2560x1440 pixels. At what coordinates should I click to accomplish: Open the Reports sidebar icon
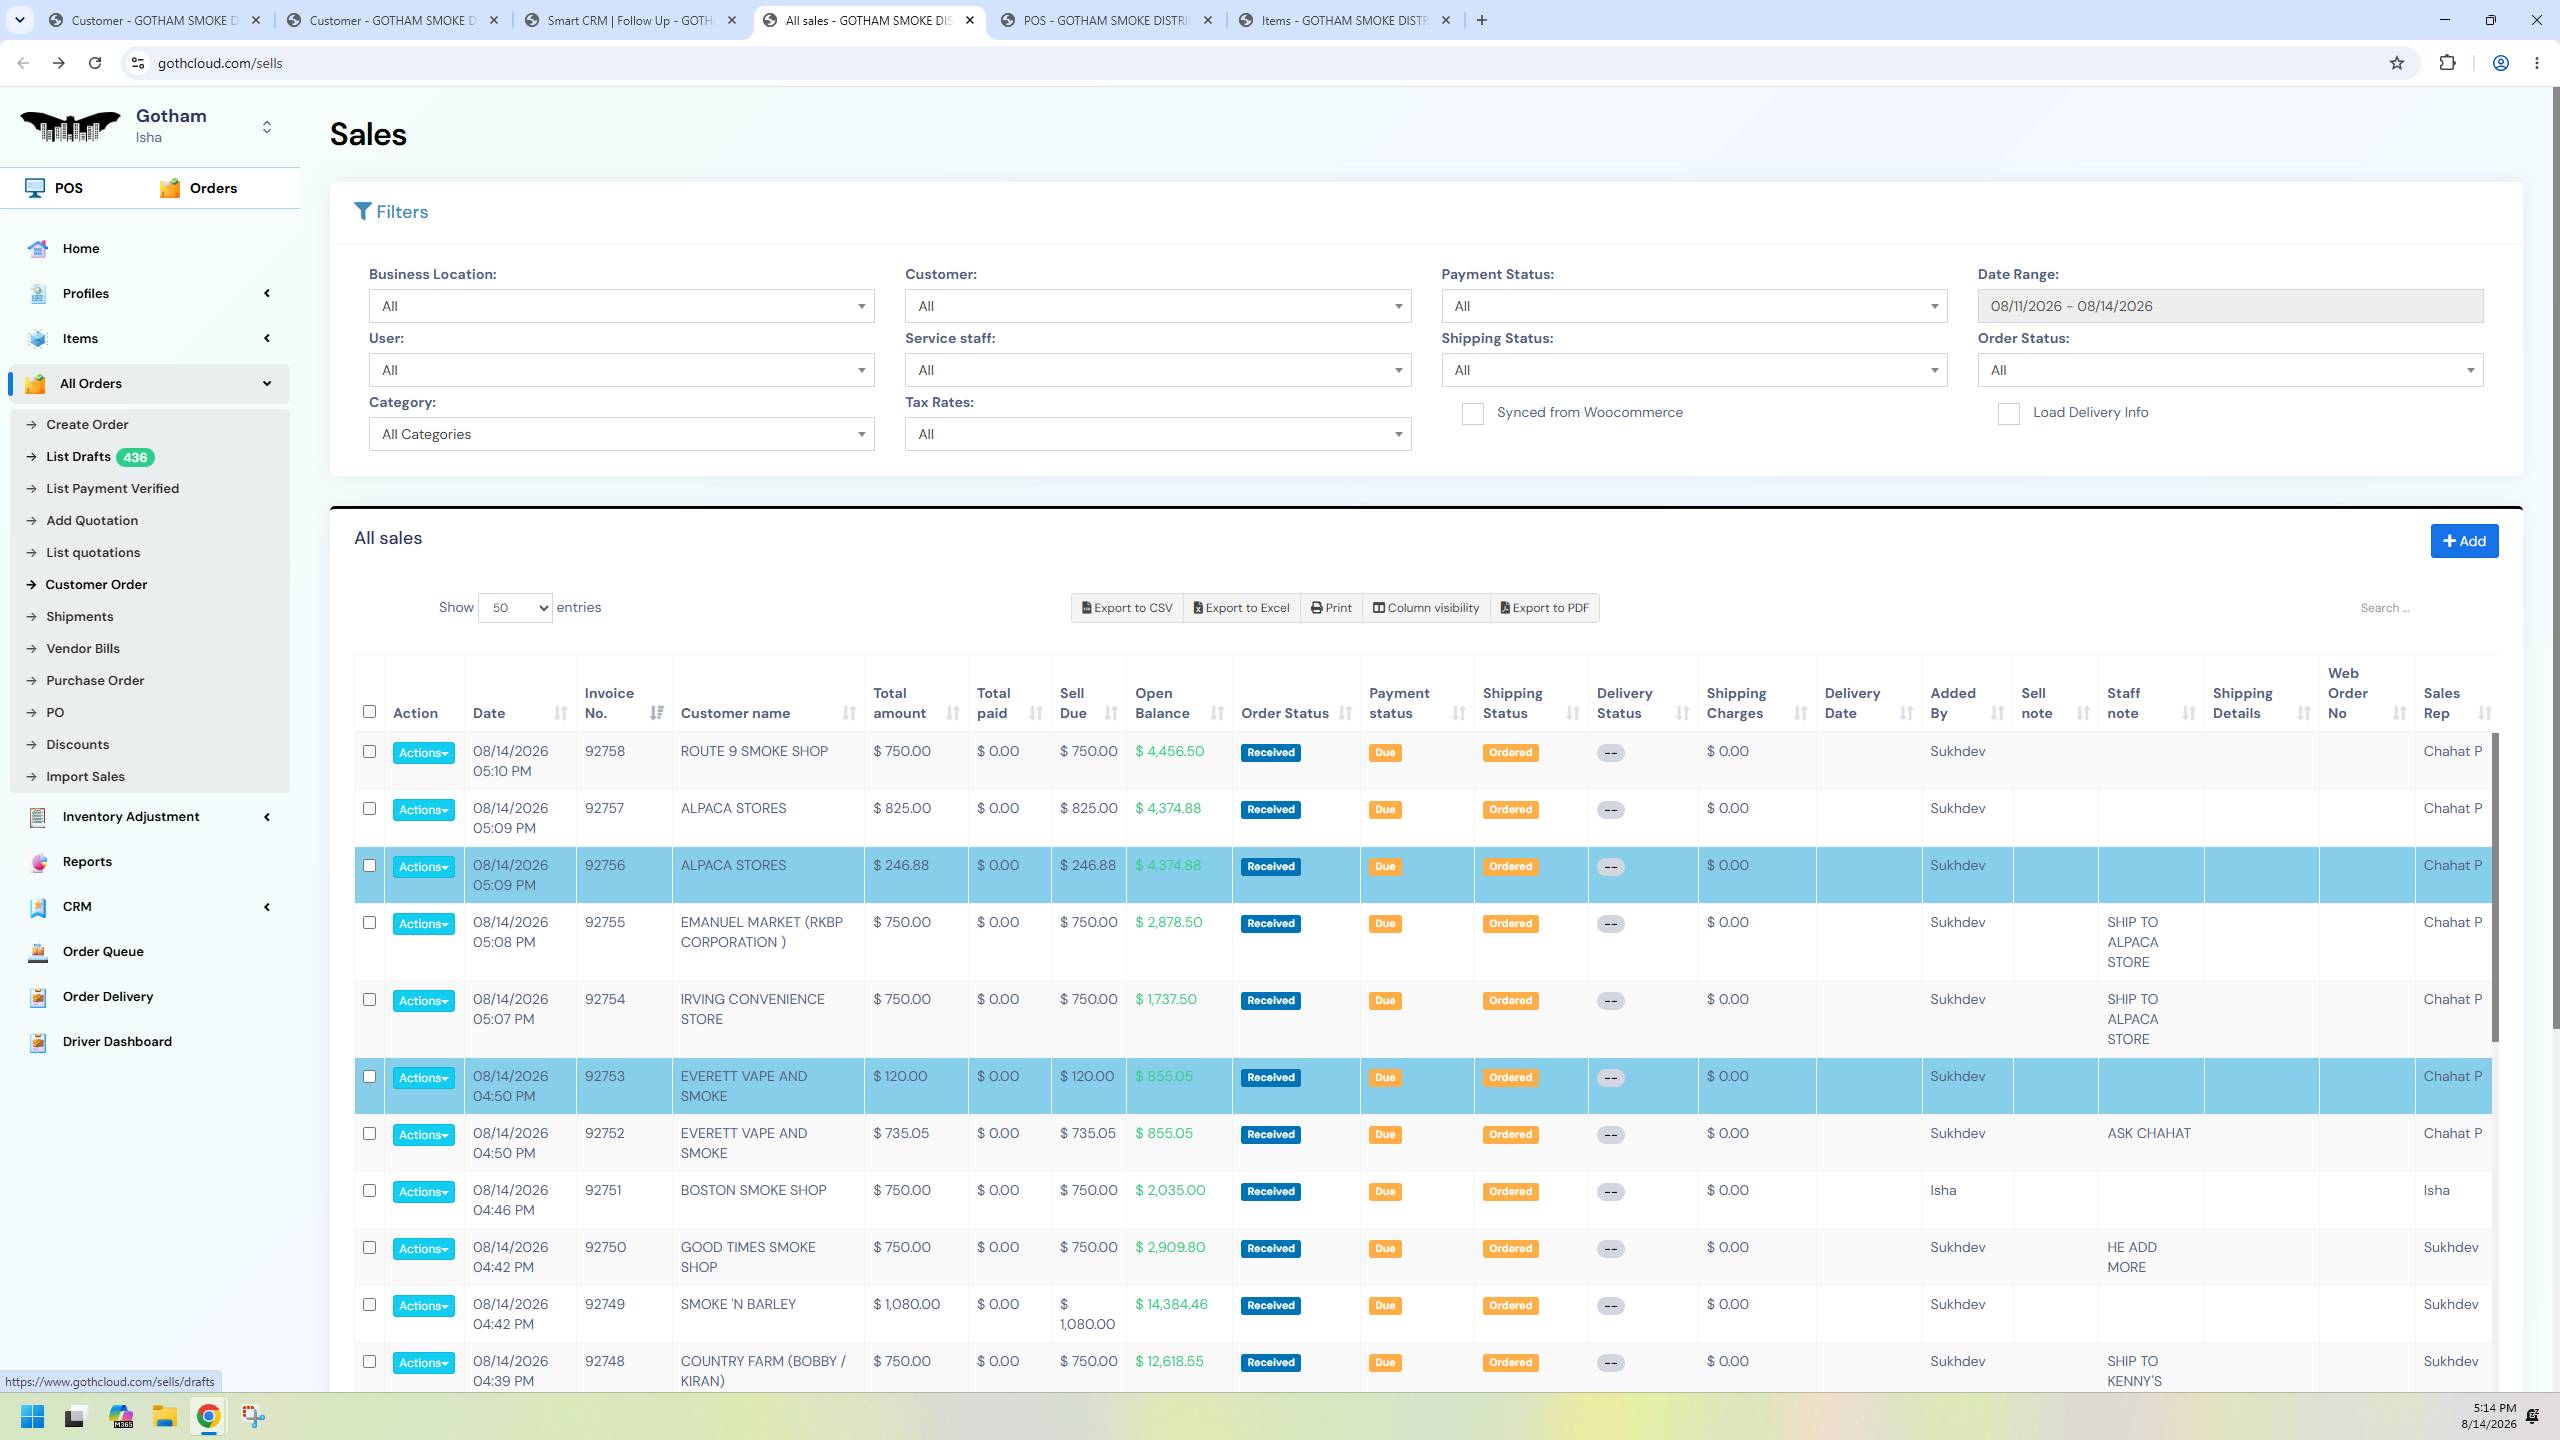38,862
